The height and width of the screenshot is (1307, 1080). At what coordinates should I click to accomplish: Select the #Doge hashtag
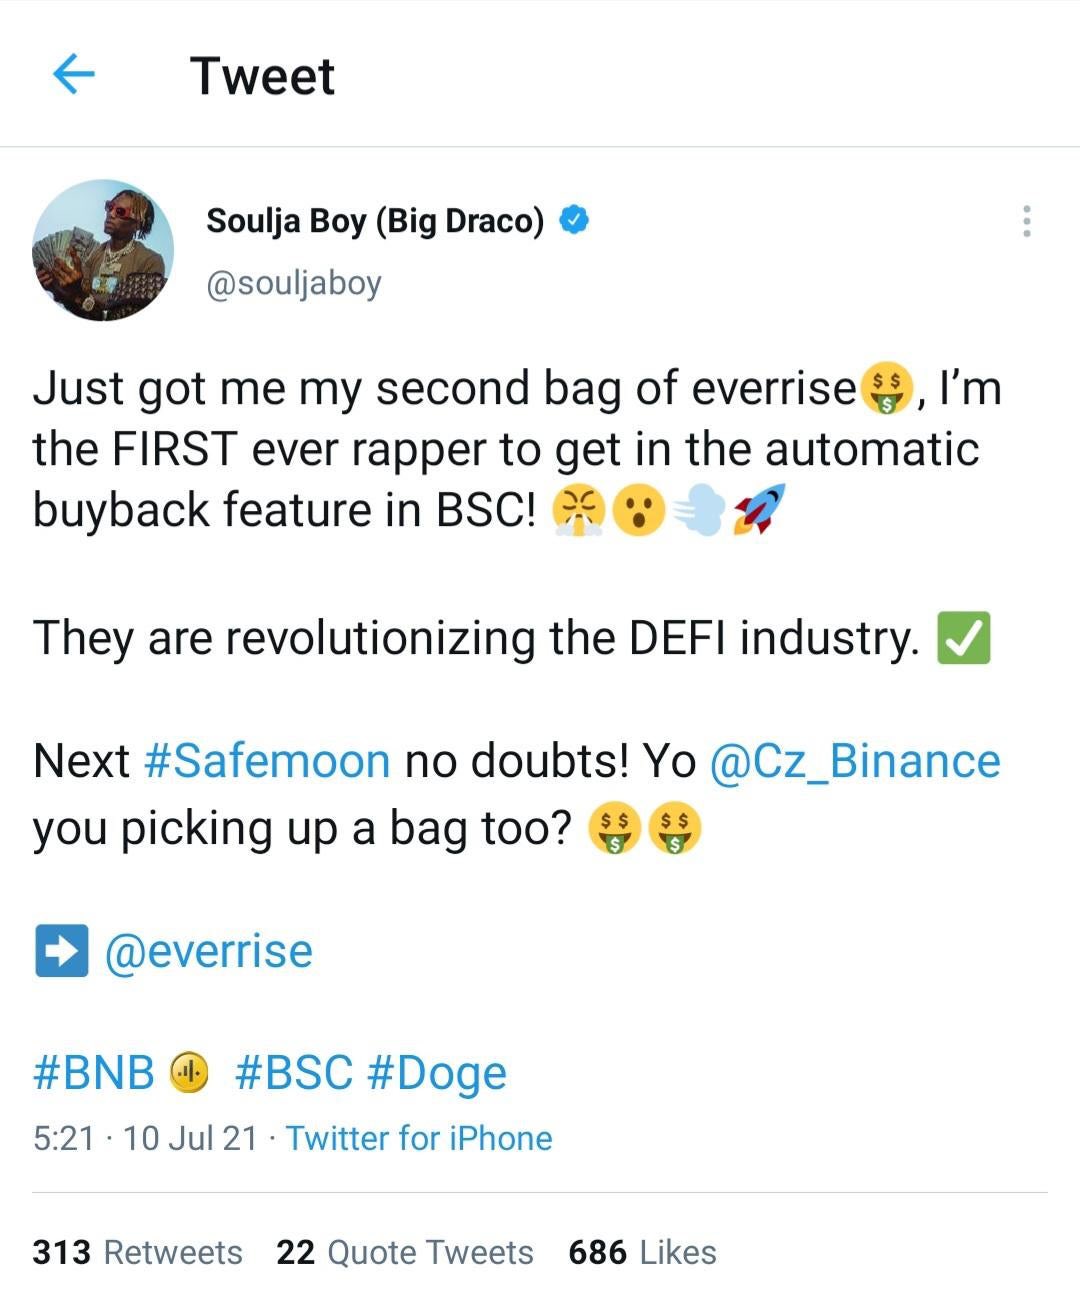pos(437,1072)
